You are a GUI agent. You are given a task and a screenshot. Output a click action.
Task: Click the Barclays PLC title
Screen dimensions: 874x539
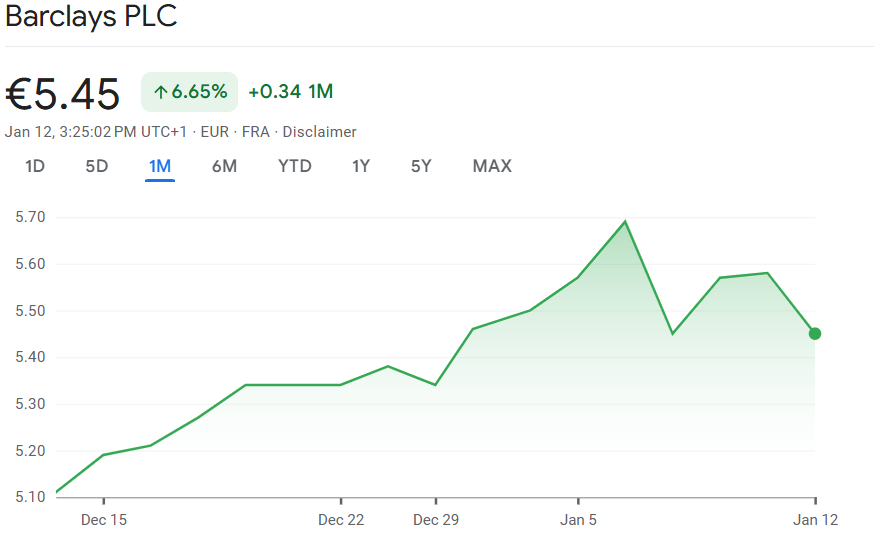(91, 18)
